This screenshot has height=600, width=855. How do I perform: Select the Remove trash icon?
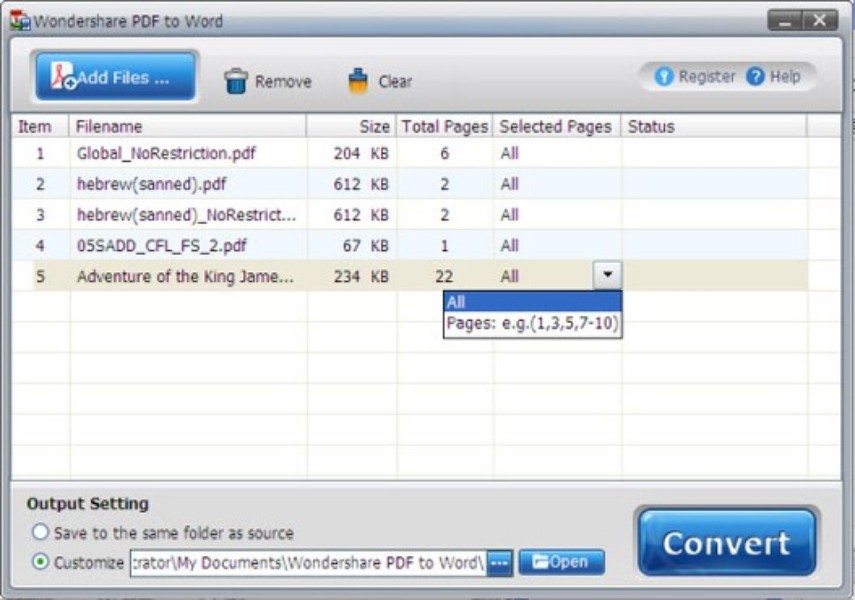point(237,81)
